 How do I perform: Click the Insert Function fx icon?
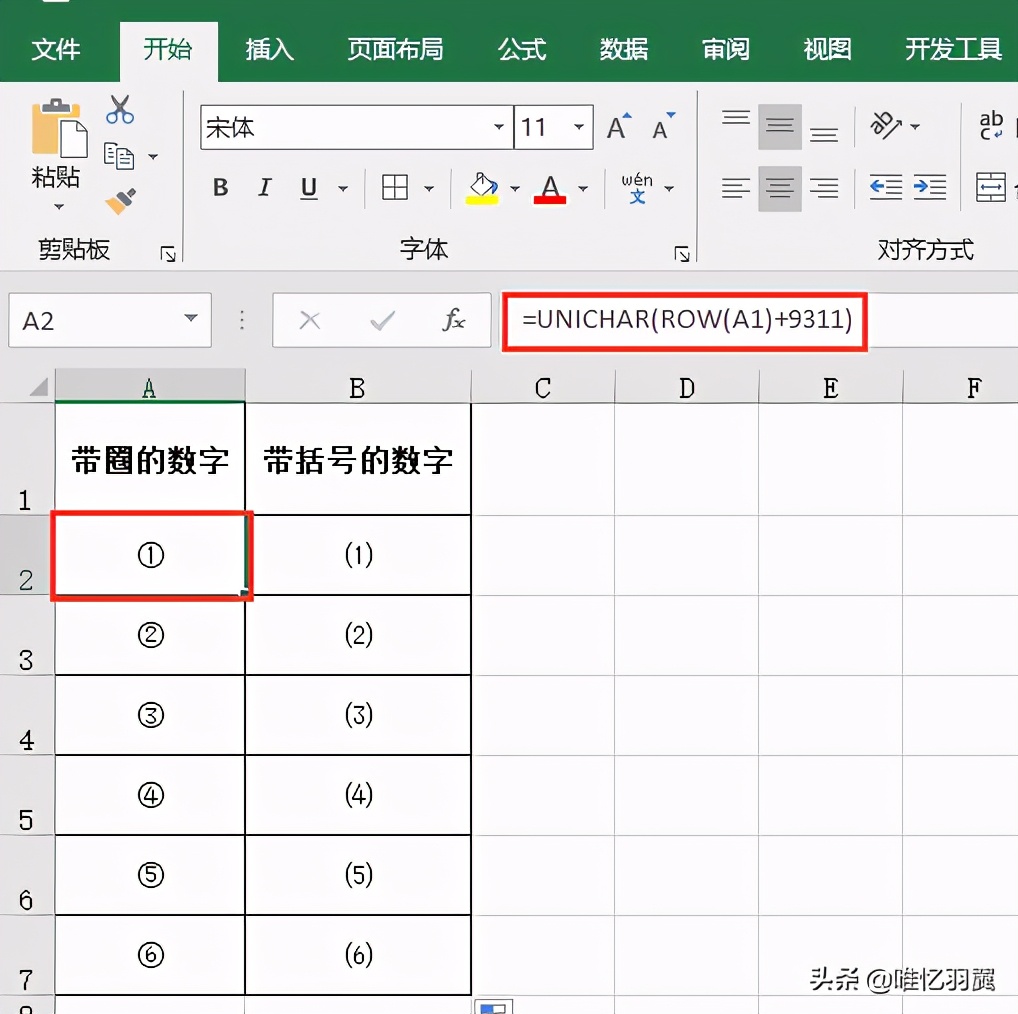pos(454,320)
